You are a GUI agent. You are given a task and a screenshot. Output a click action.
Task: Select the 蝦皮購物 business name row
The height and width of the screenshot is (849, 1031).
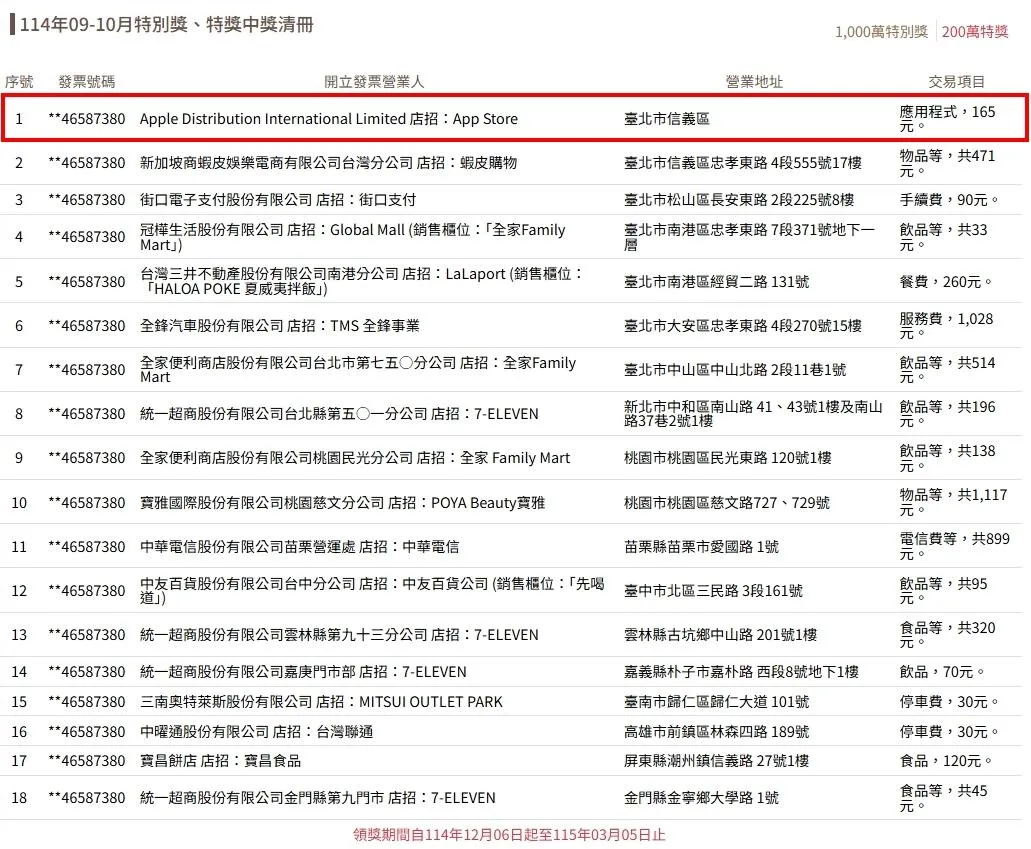pos(328,163)
